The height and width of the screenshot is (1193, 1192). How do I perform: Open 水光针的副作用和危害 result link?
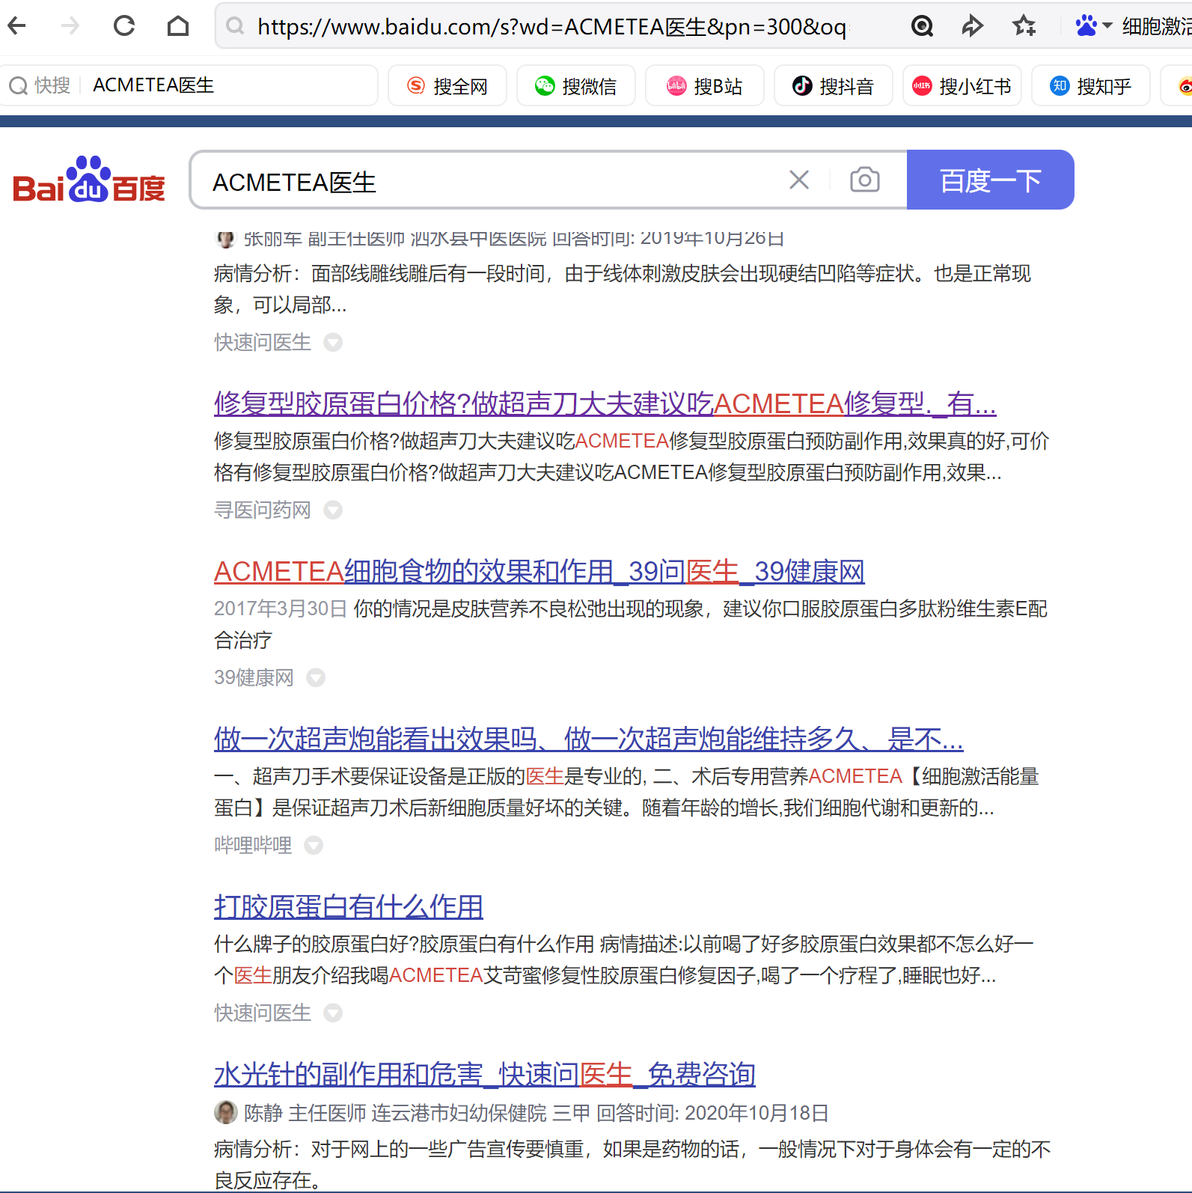pos(485,1074)
